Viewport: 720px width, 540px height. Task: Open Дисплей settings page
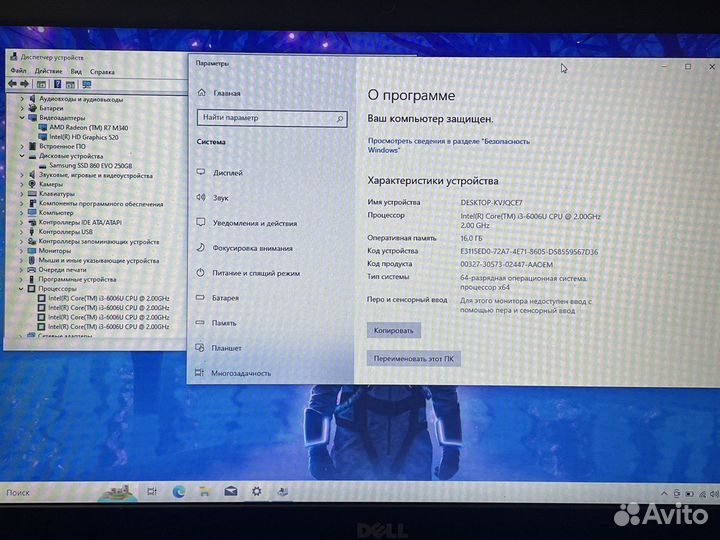point(219,173)
